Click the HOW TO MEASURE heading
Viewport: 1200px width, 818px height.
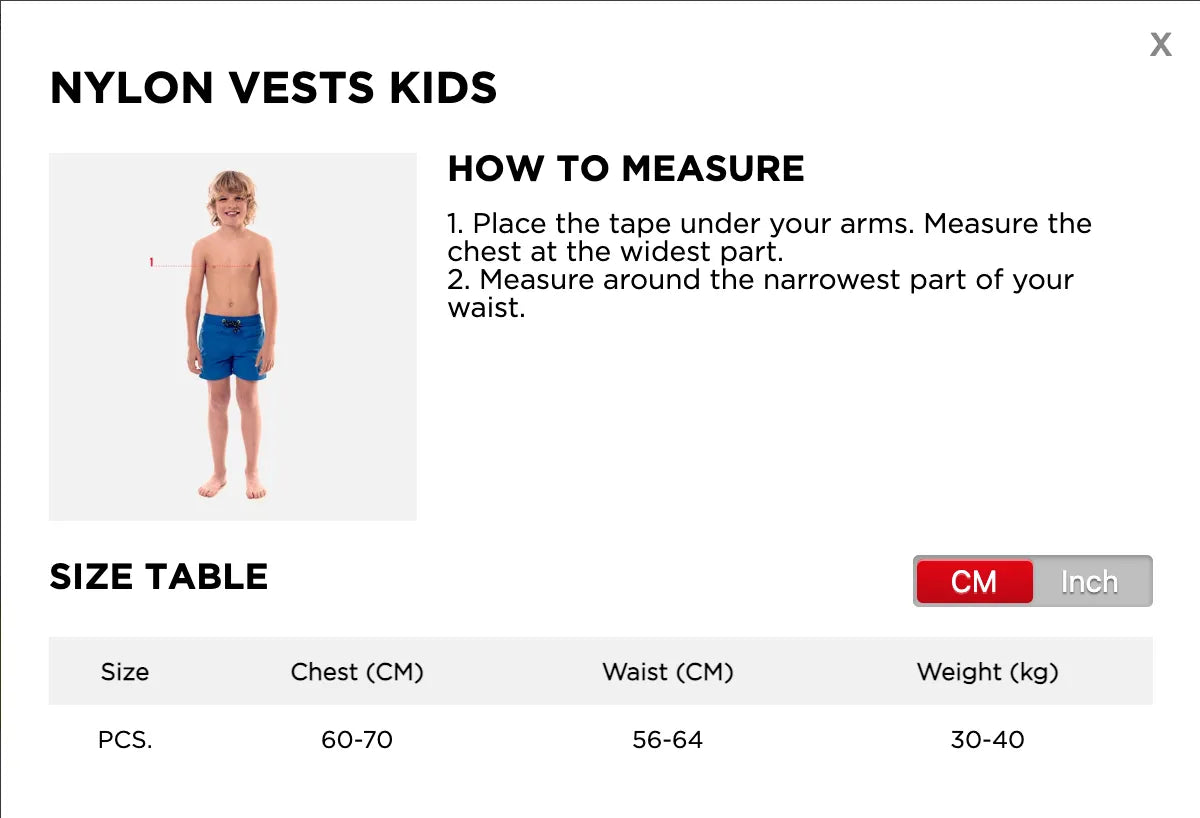tap(626, 168)
